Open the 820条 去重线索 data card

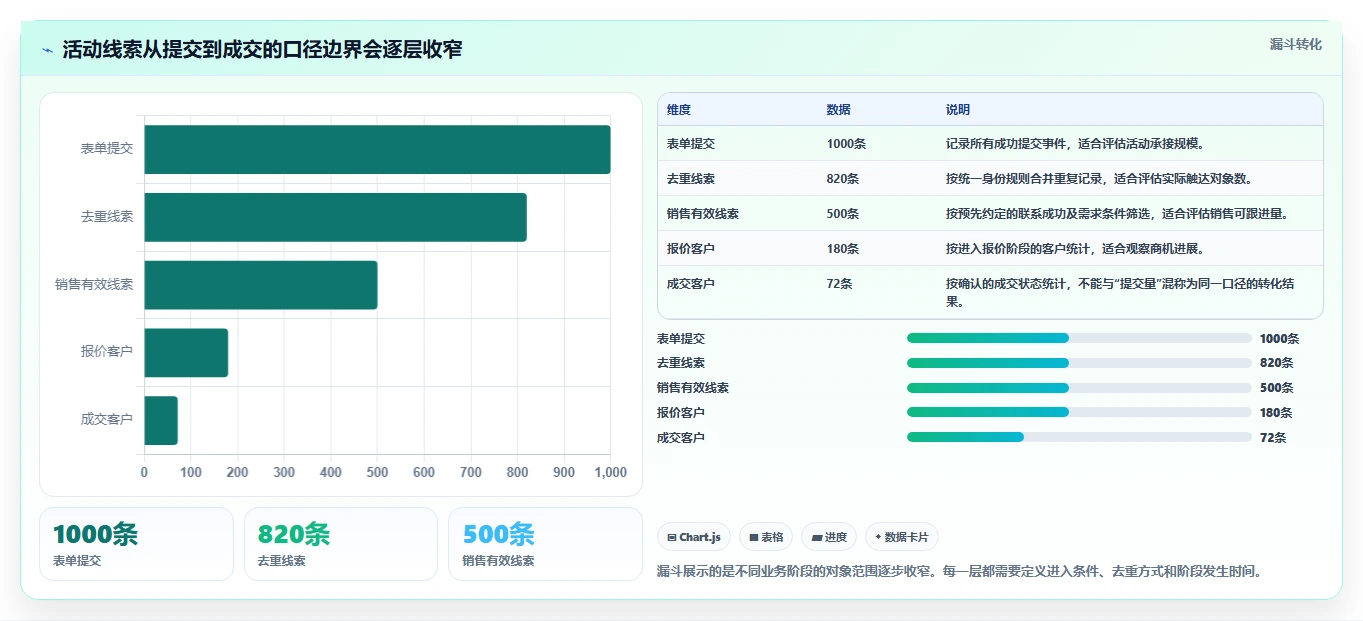tap(341, 544)
